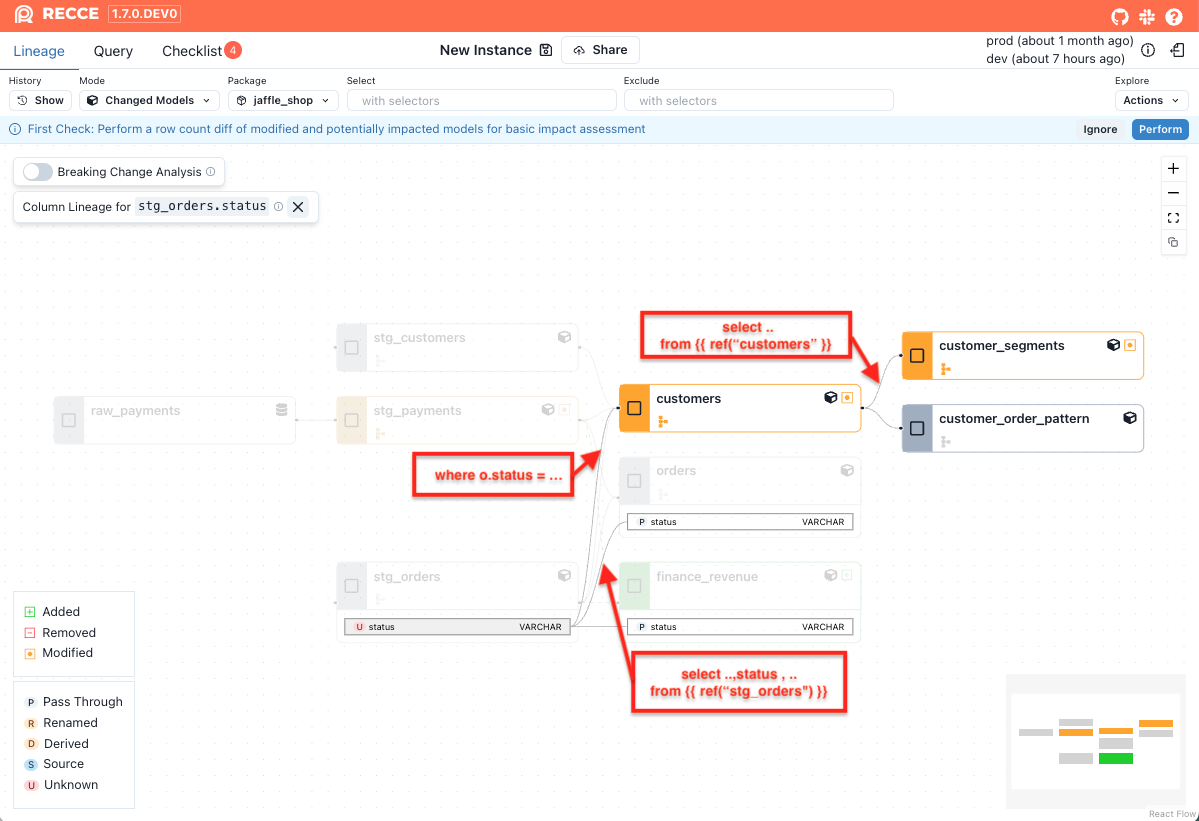
Task: Close the column lineage filter with X
Action: coord(298,207)
